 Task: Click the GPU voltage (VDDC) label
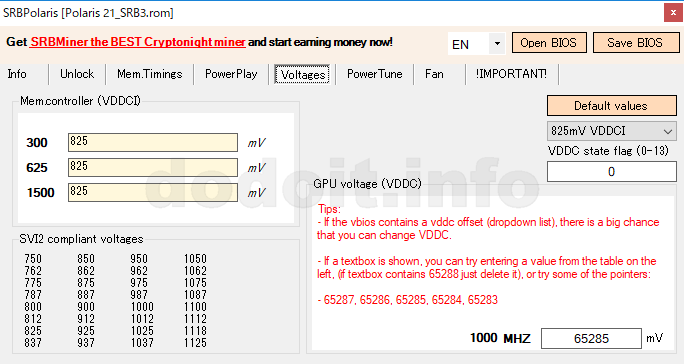pyautogui.click(x=367, y=184)
